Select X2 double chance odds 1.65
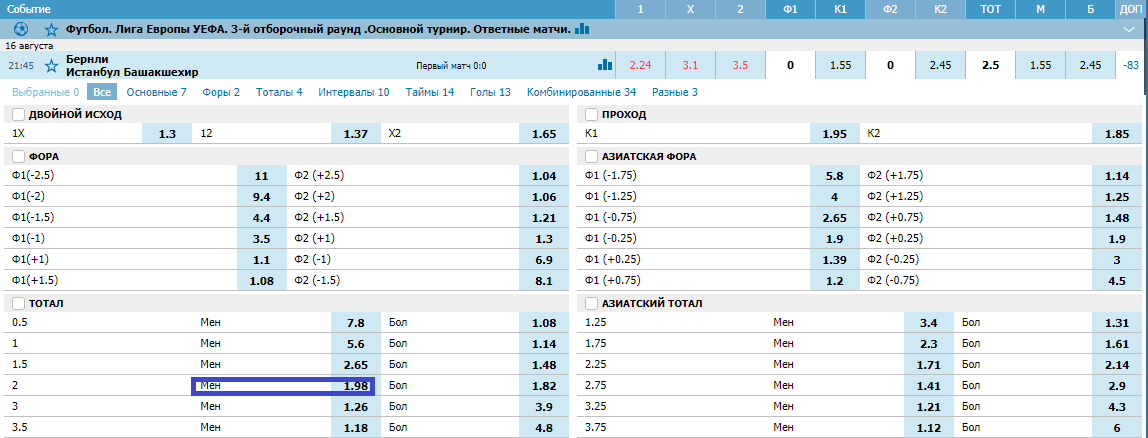Viewport: 1148px width, 438px height. (x=544, y=134)
